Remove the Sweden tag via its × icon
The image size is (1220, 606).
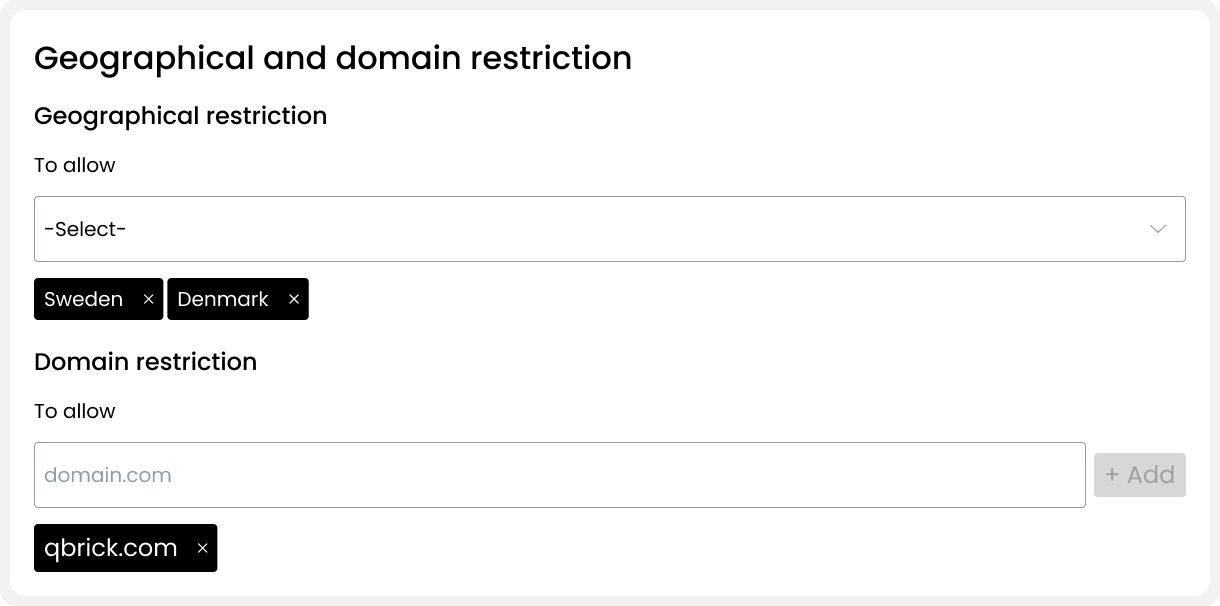pyautogui.click(x=148, y=299)
